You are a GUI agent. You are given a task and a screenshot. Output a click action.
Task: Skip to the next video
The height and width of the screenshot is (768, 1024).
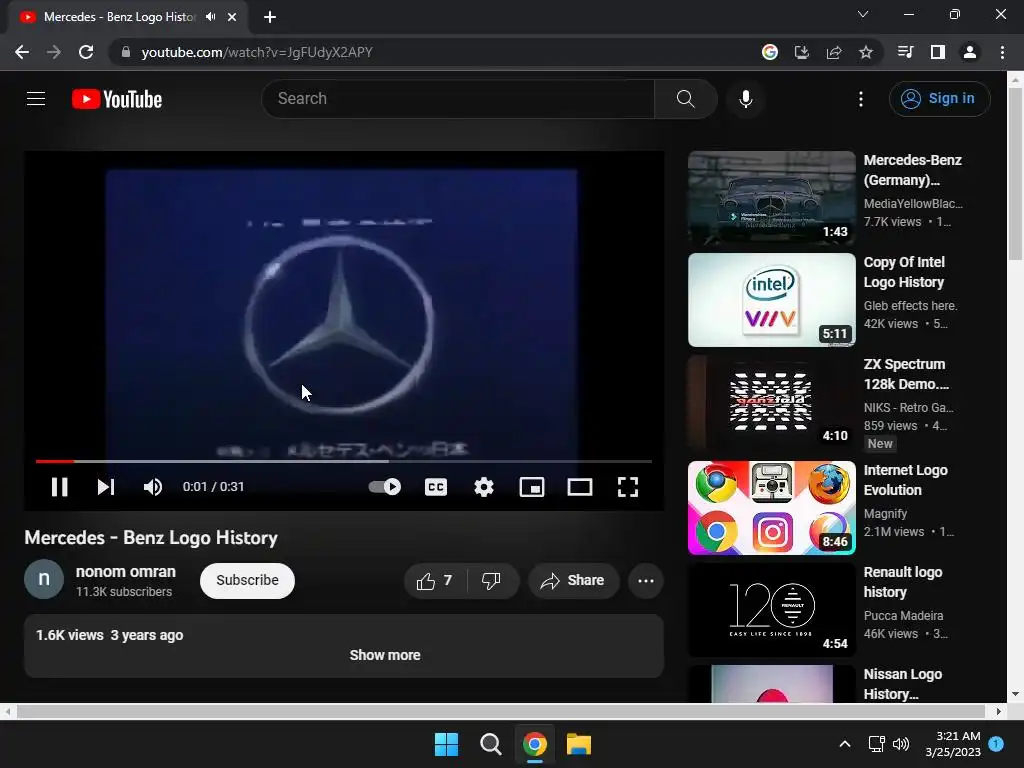[x=106, y=487]
